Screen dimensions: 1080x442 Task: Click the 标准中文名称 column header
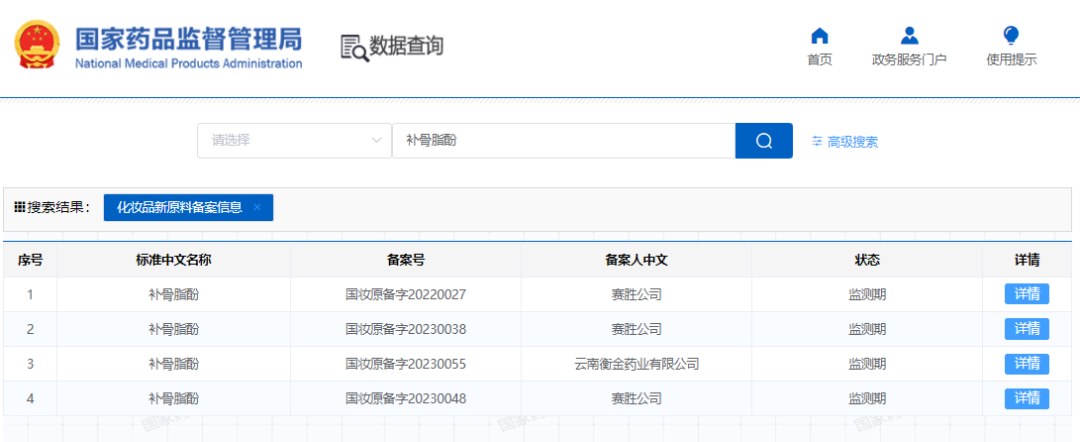(173, 260)
